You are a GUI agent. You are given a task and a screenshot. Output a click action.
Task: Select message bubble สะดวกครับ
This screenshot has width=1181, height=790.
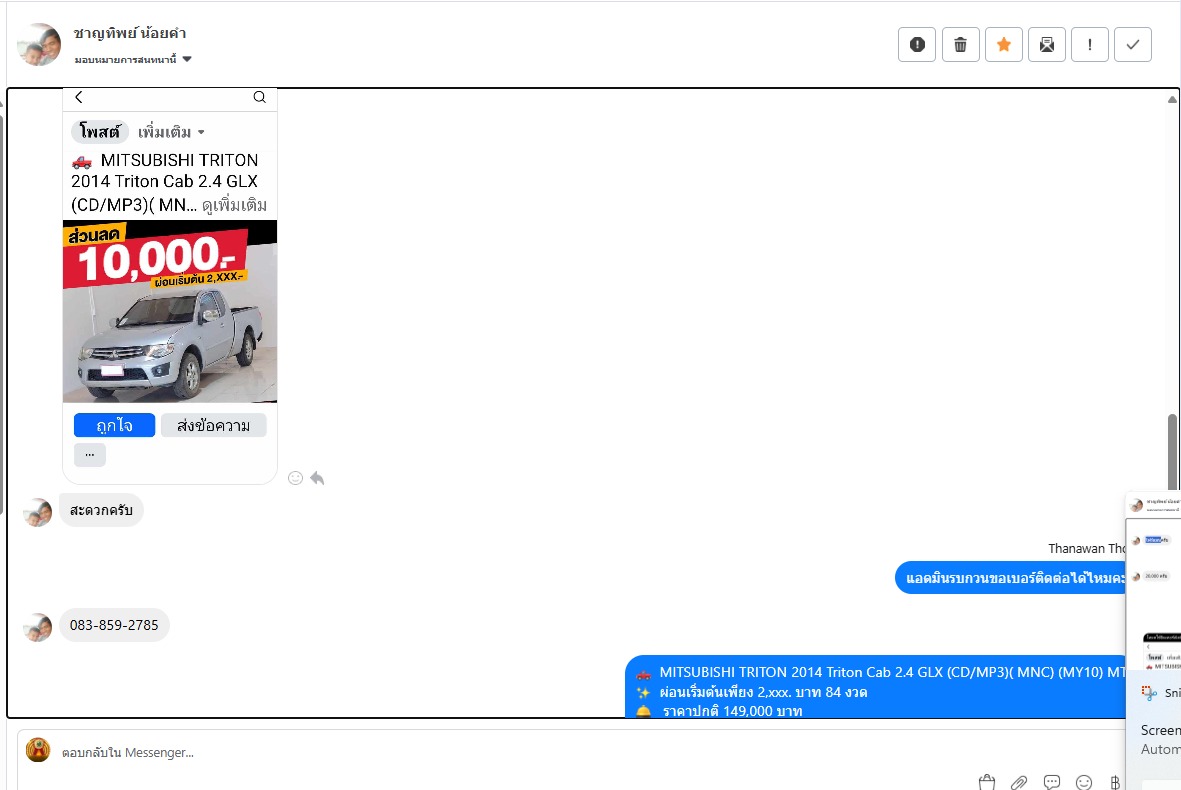[x=101, y=510]
